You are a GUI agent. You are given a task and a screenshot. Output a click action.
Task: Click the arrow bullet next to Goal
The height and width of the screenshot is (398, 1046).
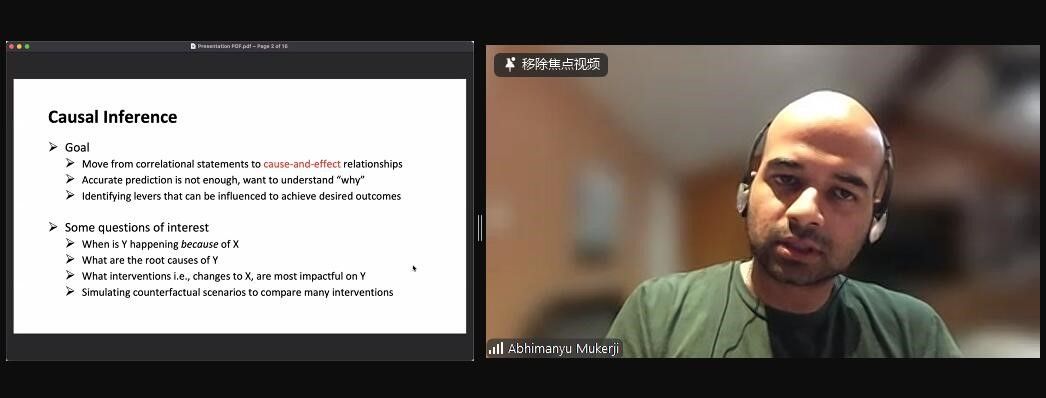pyautogui.click(x=53, y=147)
